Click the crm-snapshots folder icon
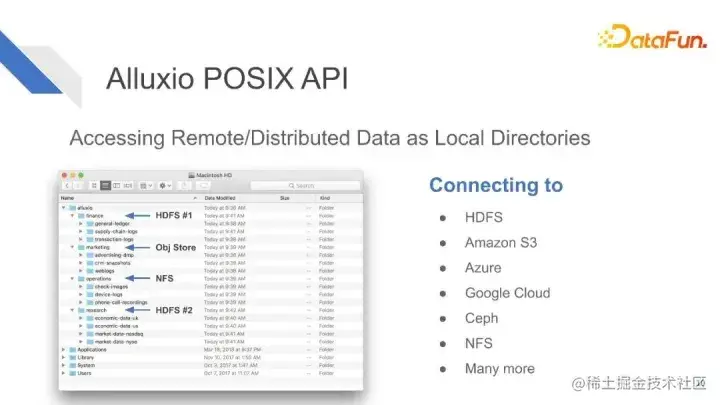This screenshot has width=720, height=405. pos(90,263)
